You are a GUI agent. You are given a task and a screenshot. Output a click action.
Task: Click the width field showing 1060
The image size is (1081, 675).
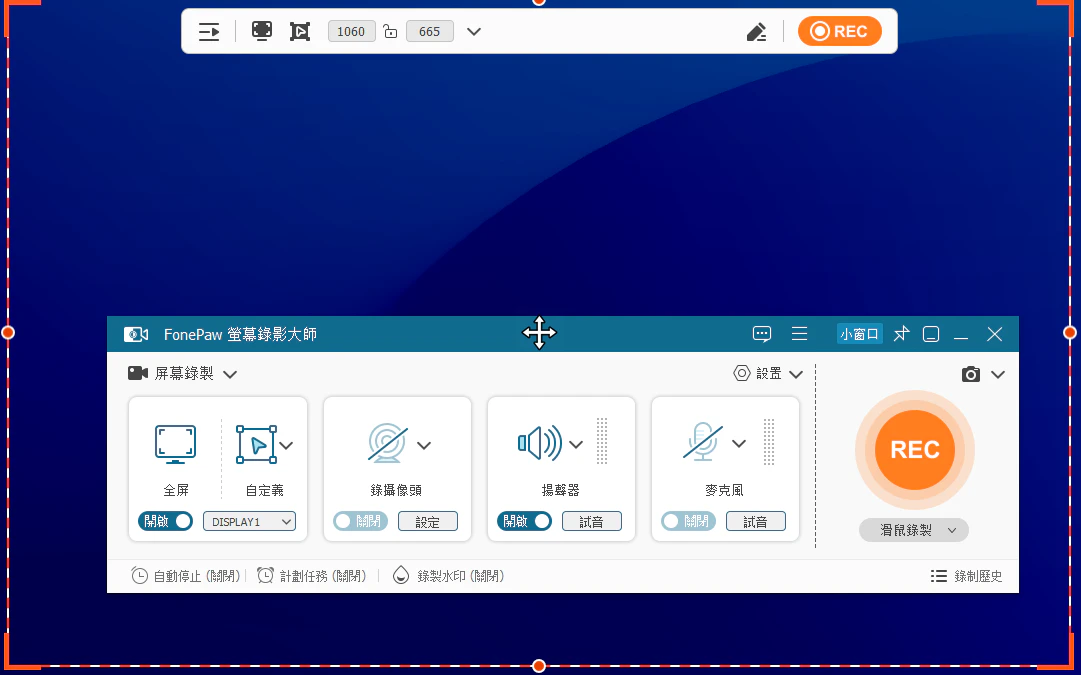352,32
